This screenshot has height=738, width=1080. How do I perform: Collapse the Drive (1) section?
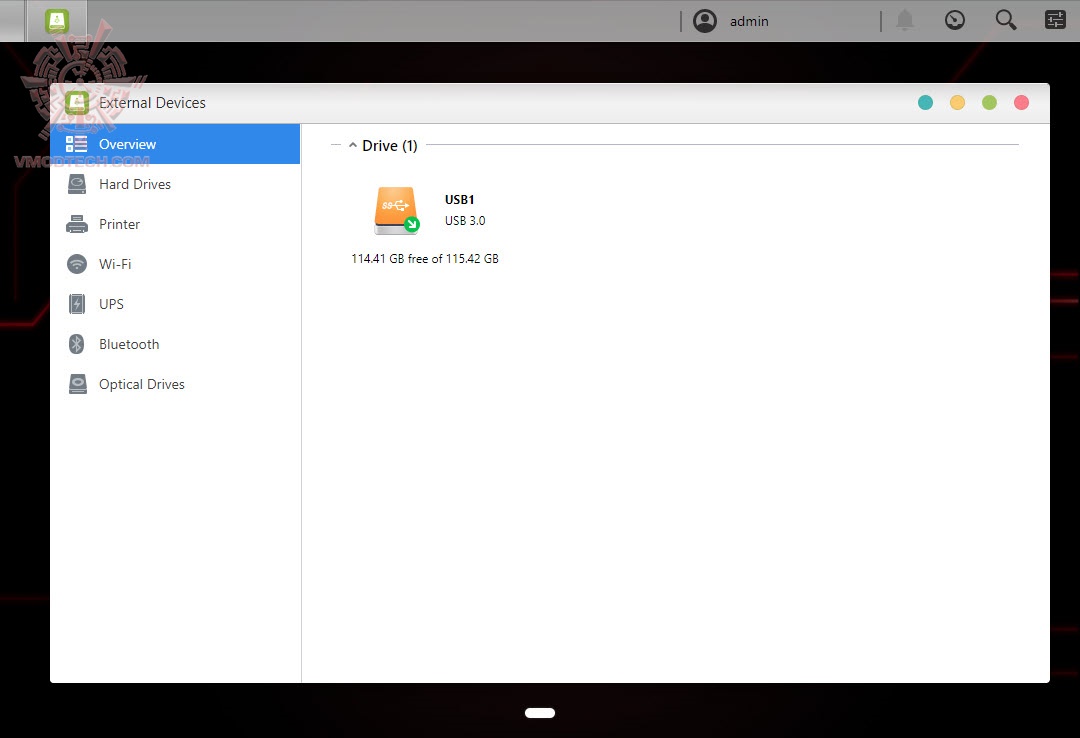point(353,145)
